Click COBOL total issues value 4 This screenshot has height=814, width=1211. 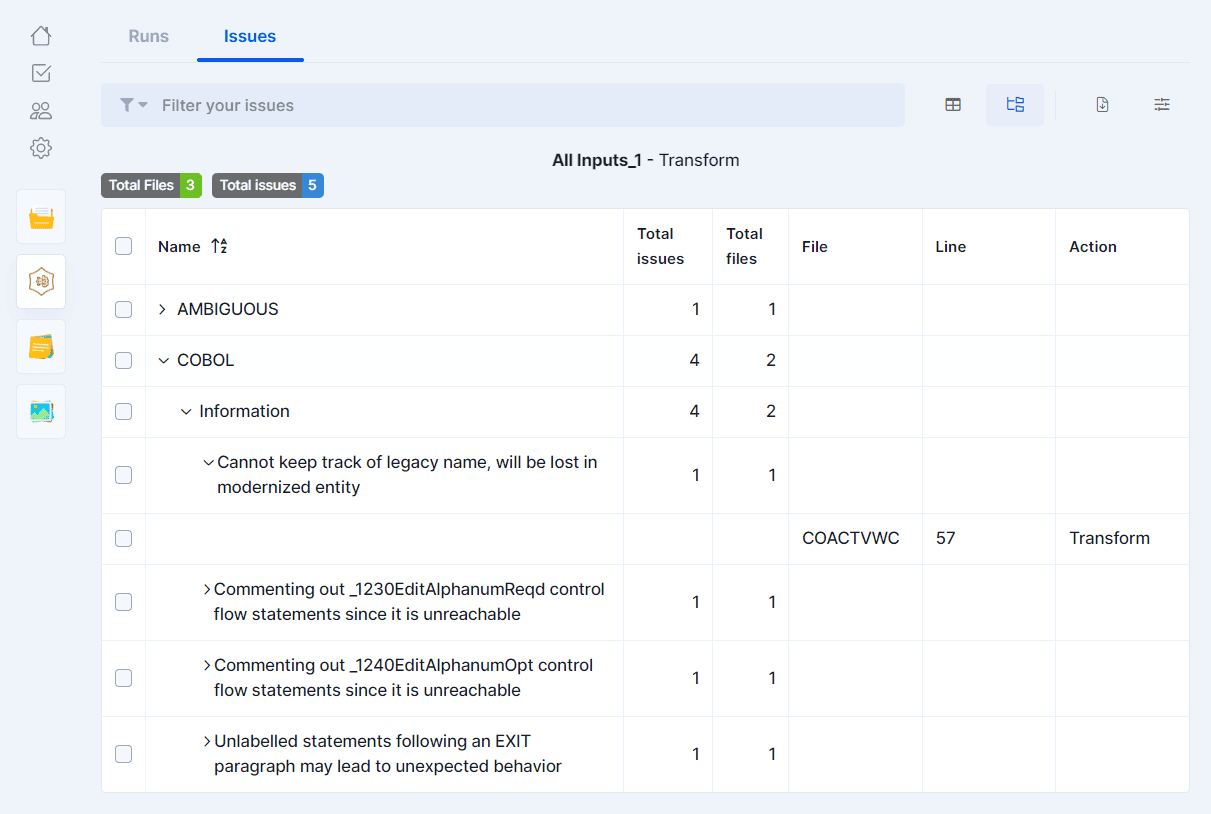point(694,360)
